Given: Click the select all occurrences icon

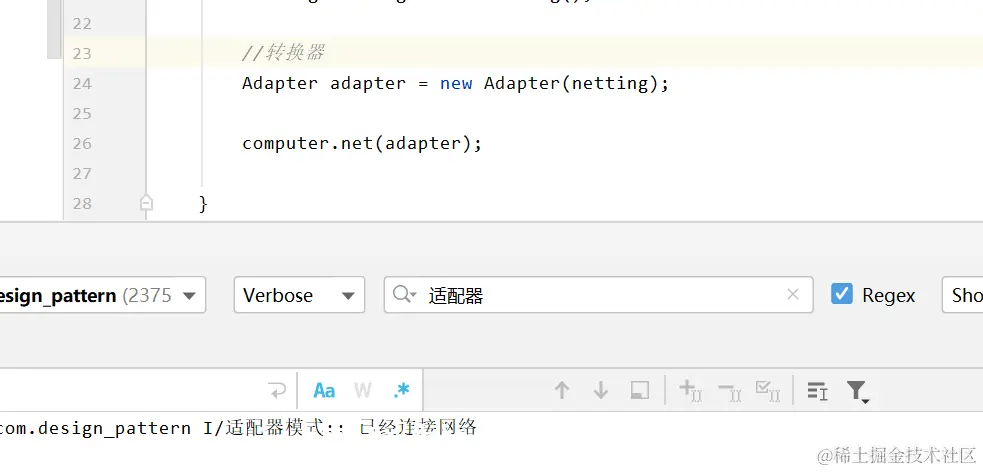Looking at the screenshot, I should (x=768, y=391).
